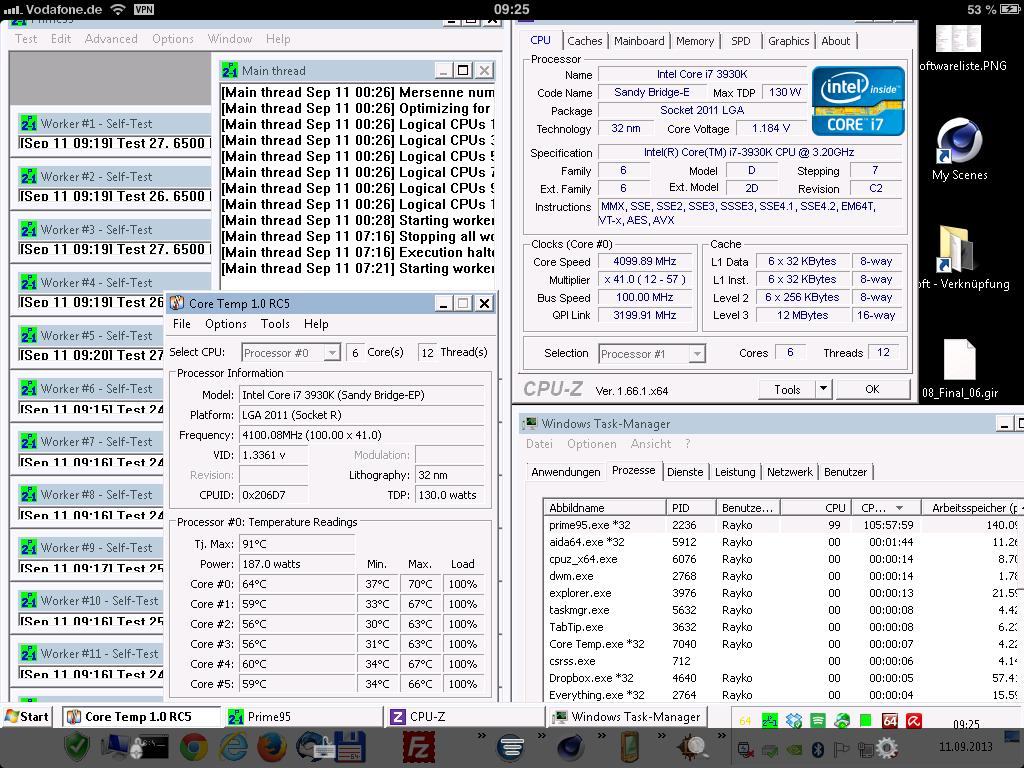Expand the CPU-Z processor Selection dropdown
Image resolution: width=1024 pixels, height=768 pixels.
click(696, 354)
